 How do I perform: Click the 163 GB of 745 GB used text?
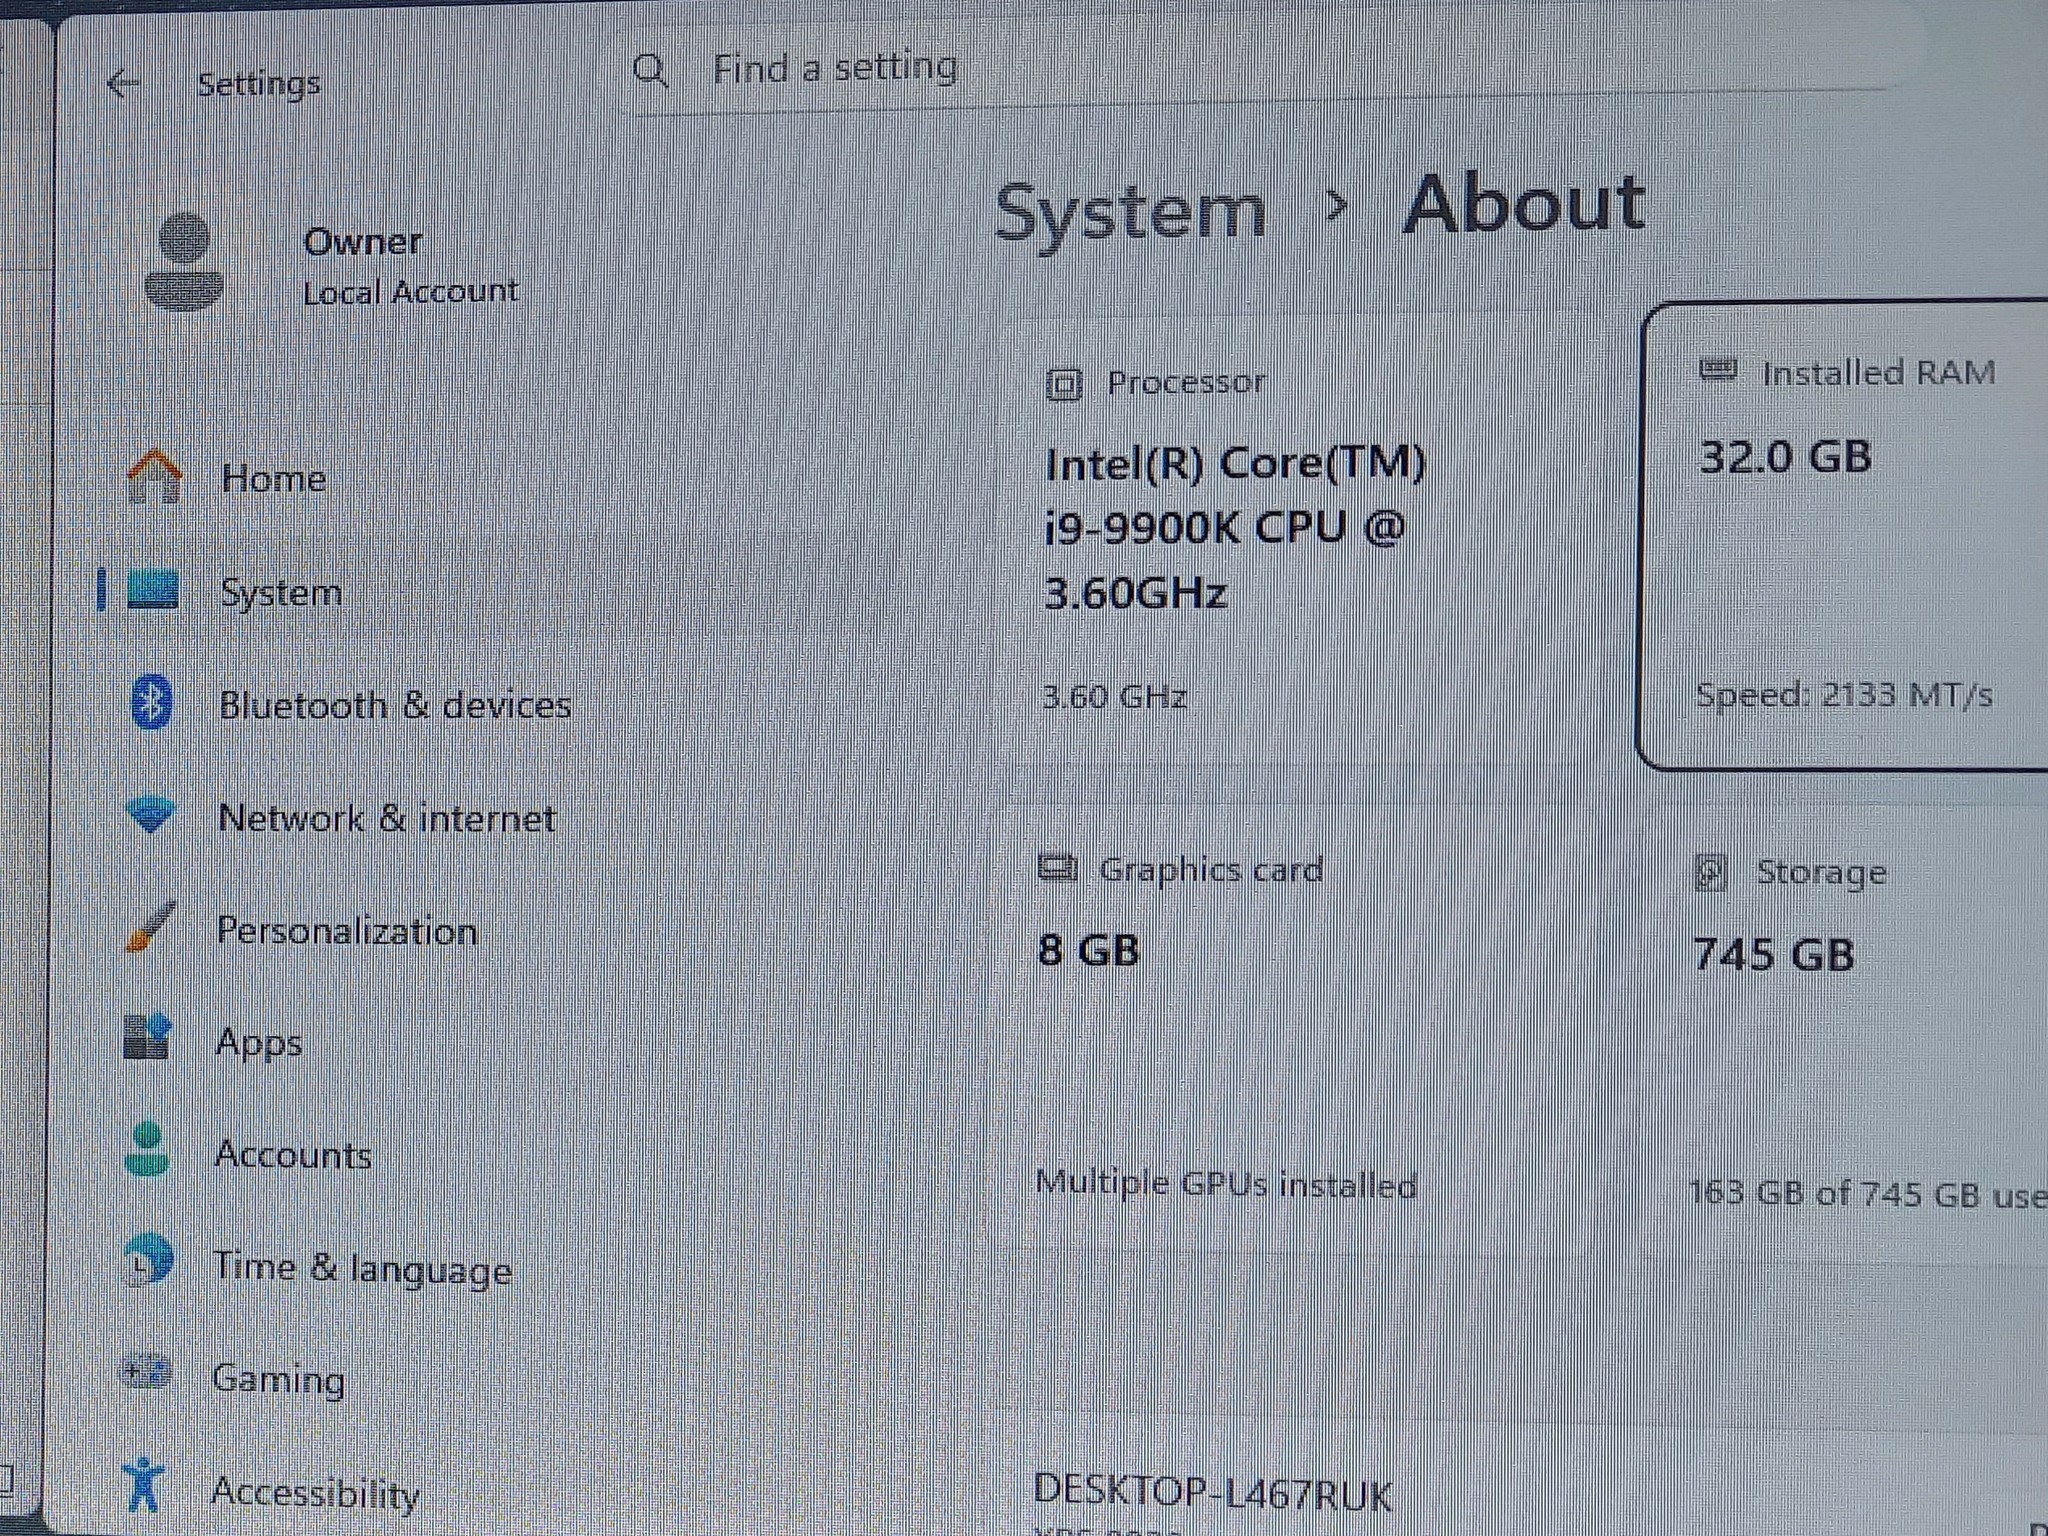(x=1868, y=1194)
